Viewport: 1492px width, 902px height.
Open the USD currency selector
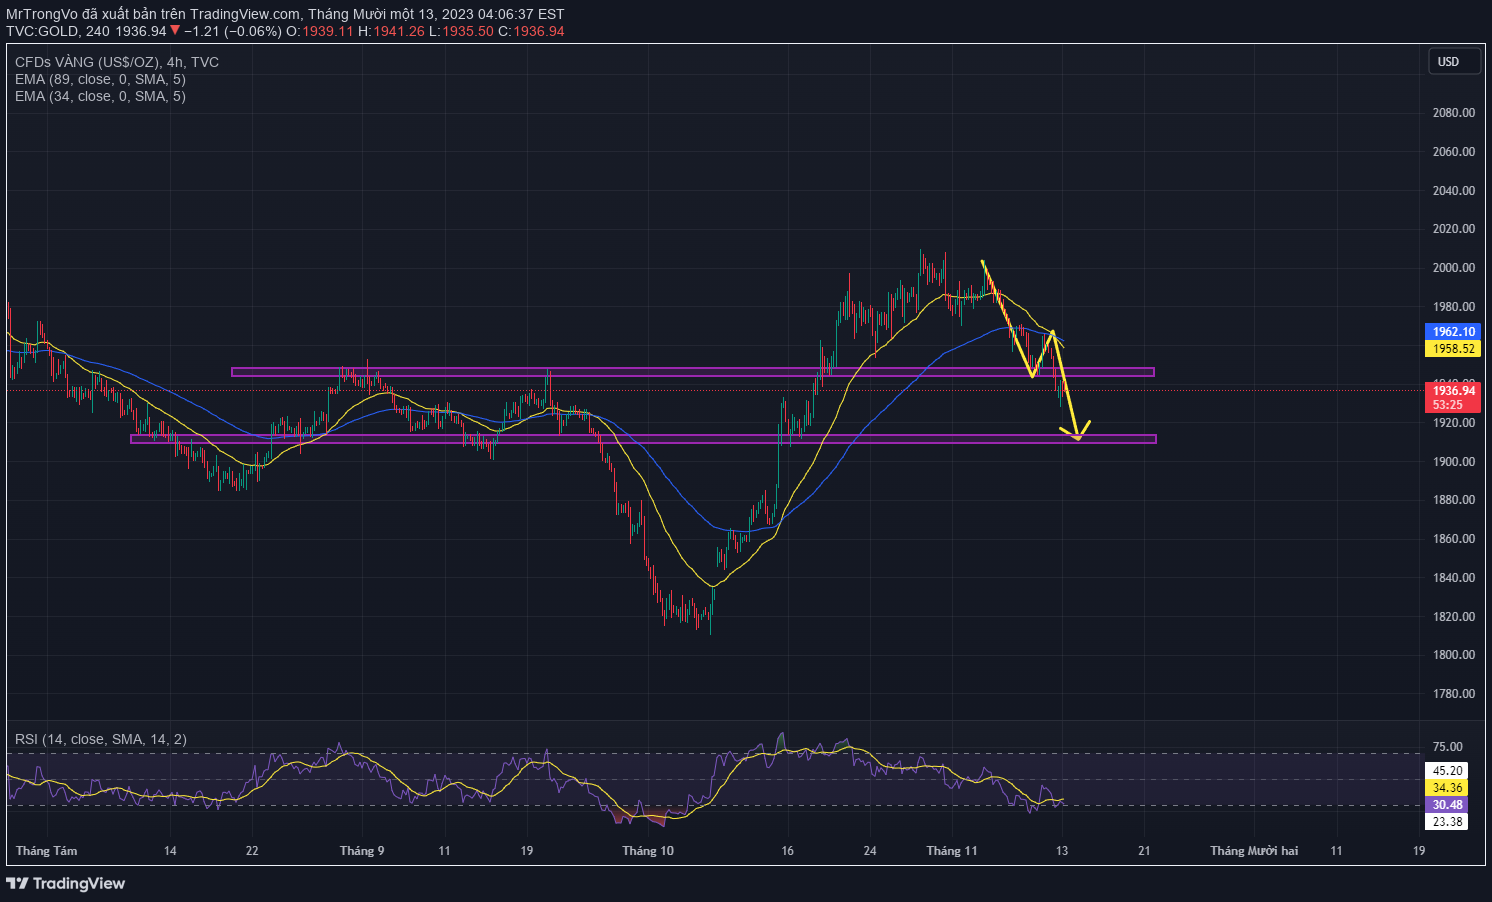pyautogui.click(x=1453, y=62)
